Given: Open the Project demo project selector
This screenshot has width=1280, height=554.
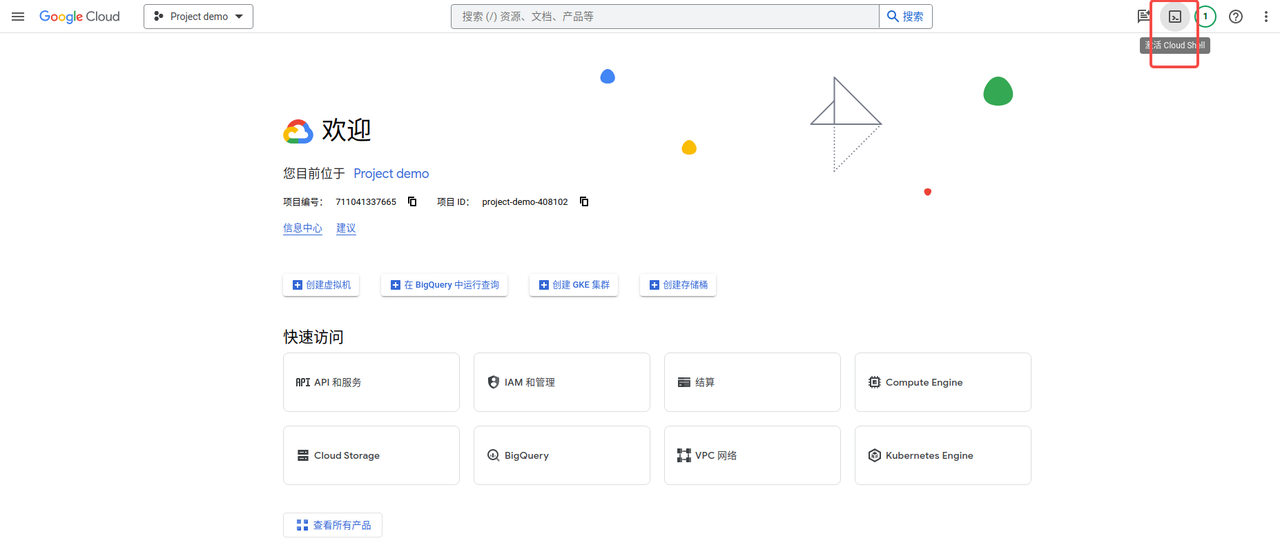Looking at the screenshot, I should click(x=198, y=17).
